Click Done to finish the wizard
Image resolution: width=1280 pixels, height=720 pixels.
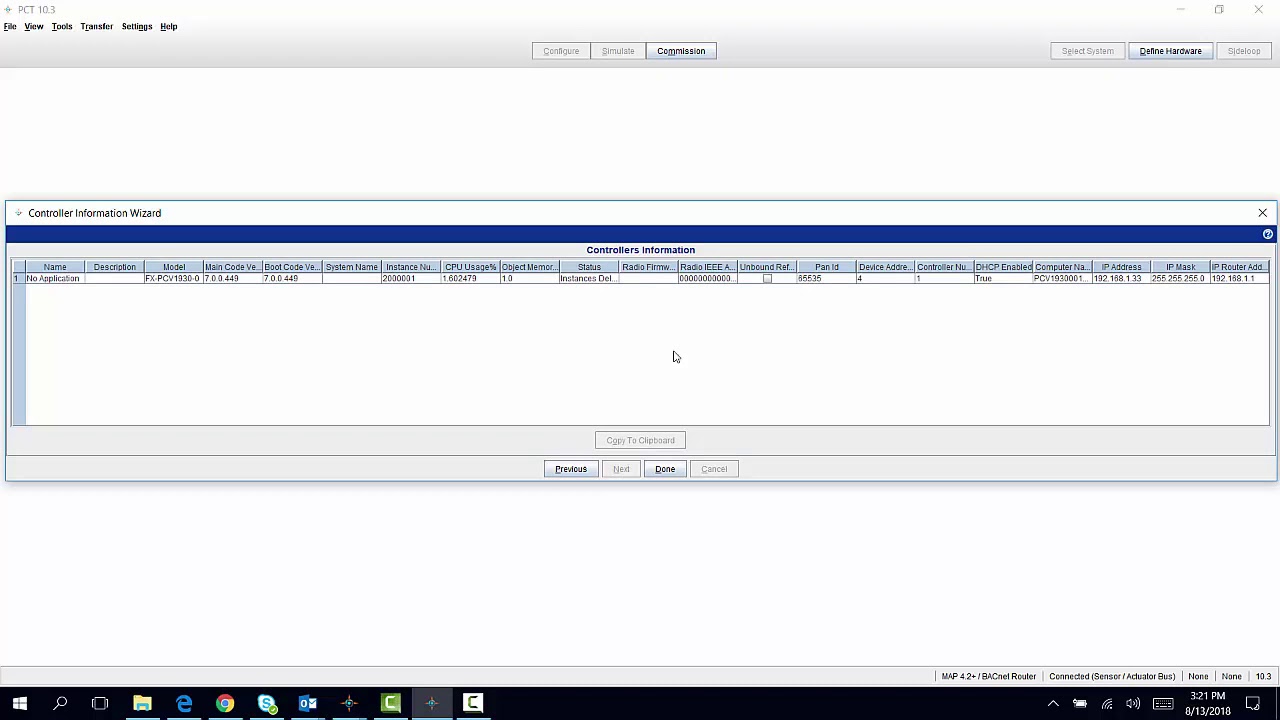665,469
